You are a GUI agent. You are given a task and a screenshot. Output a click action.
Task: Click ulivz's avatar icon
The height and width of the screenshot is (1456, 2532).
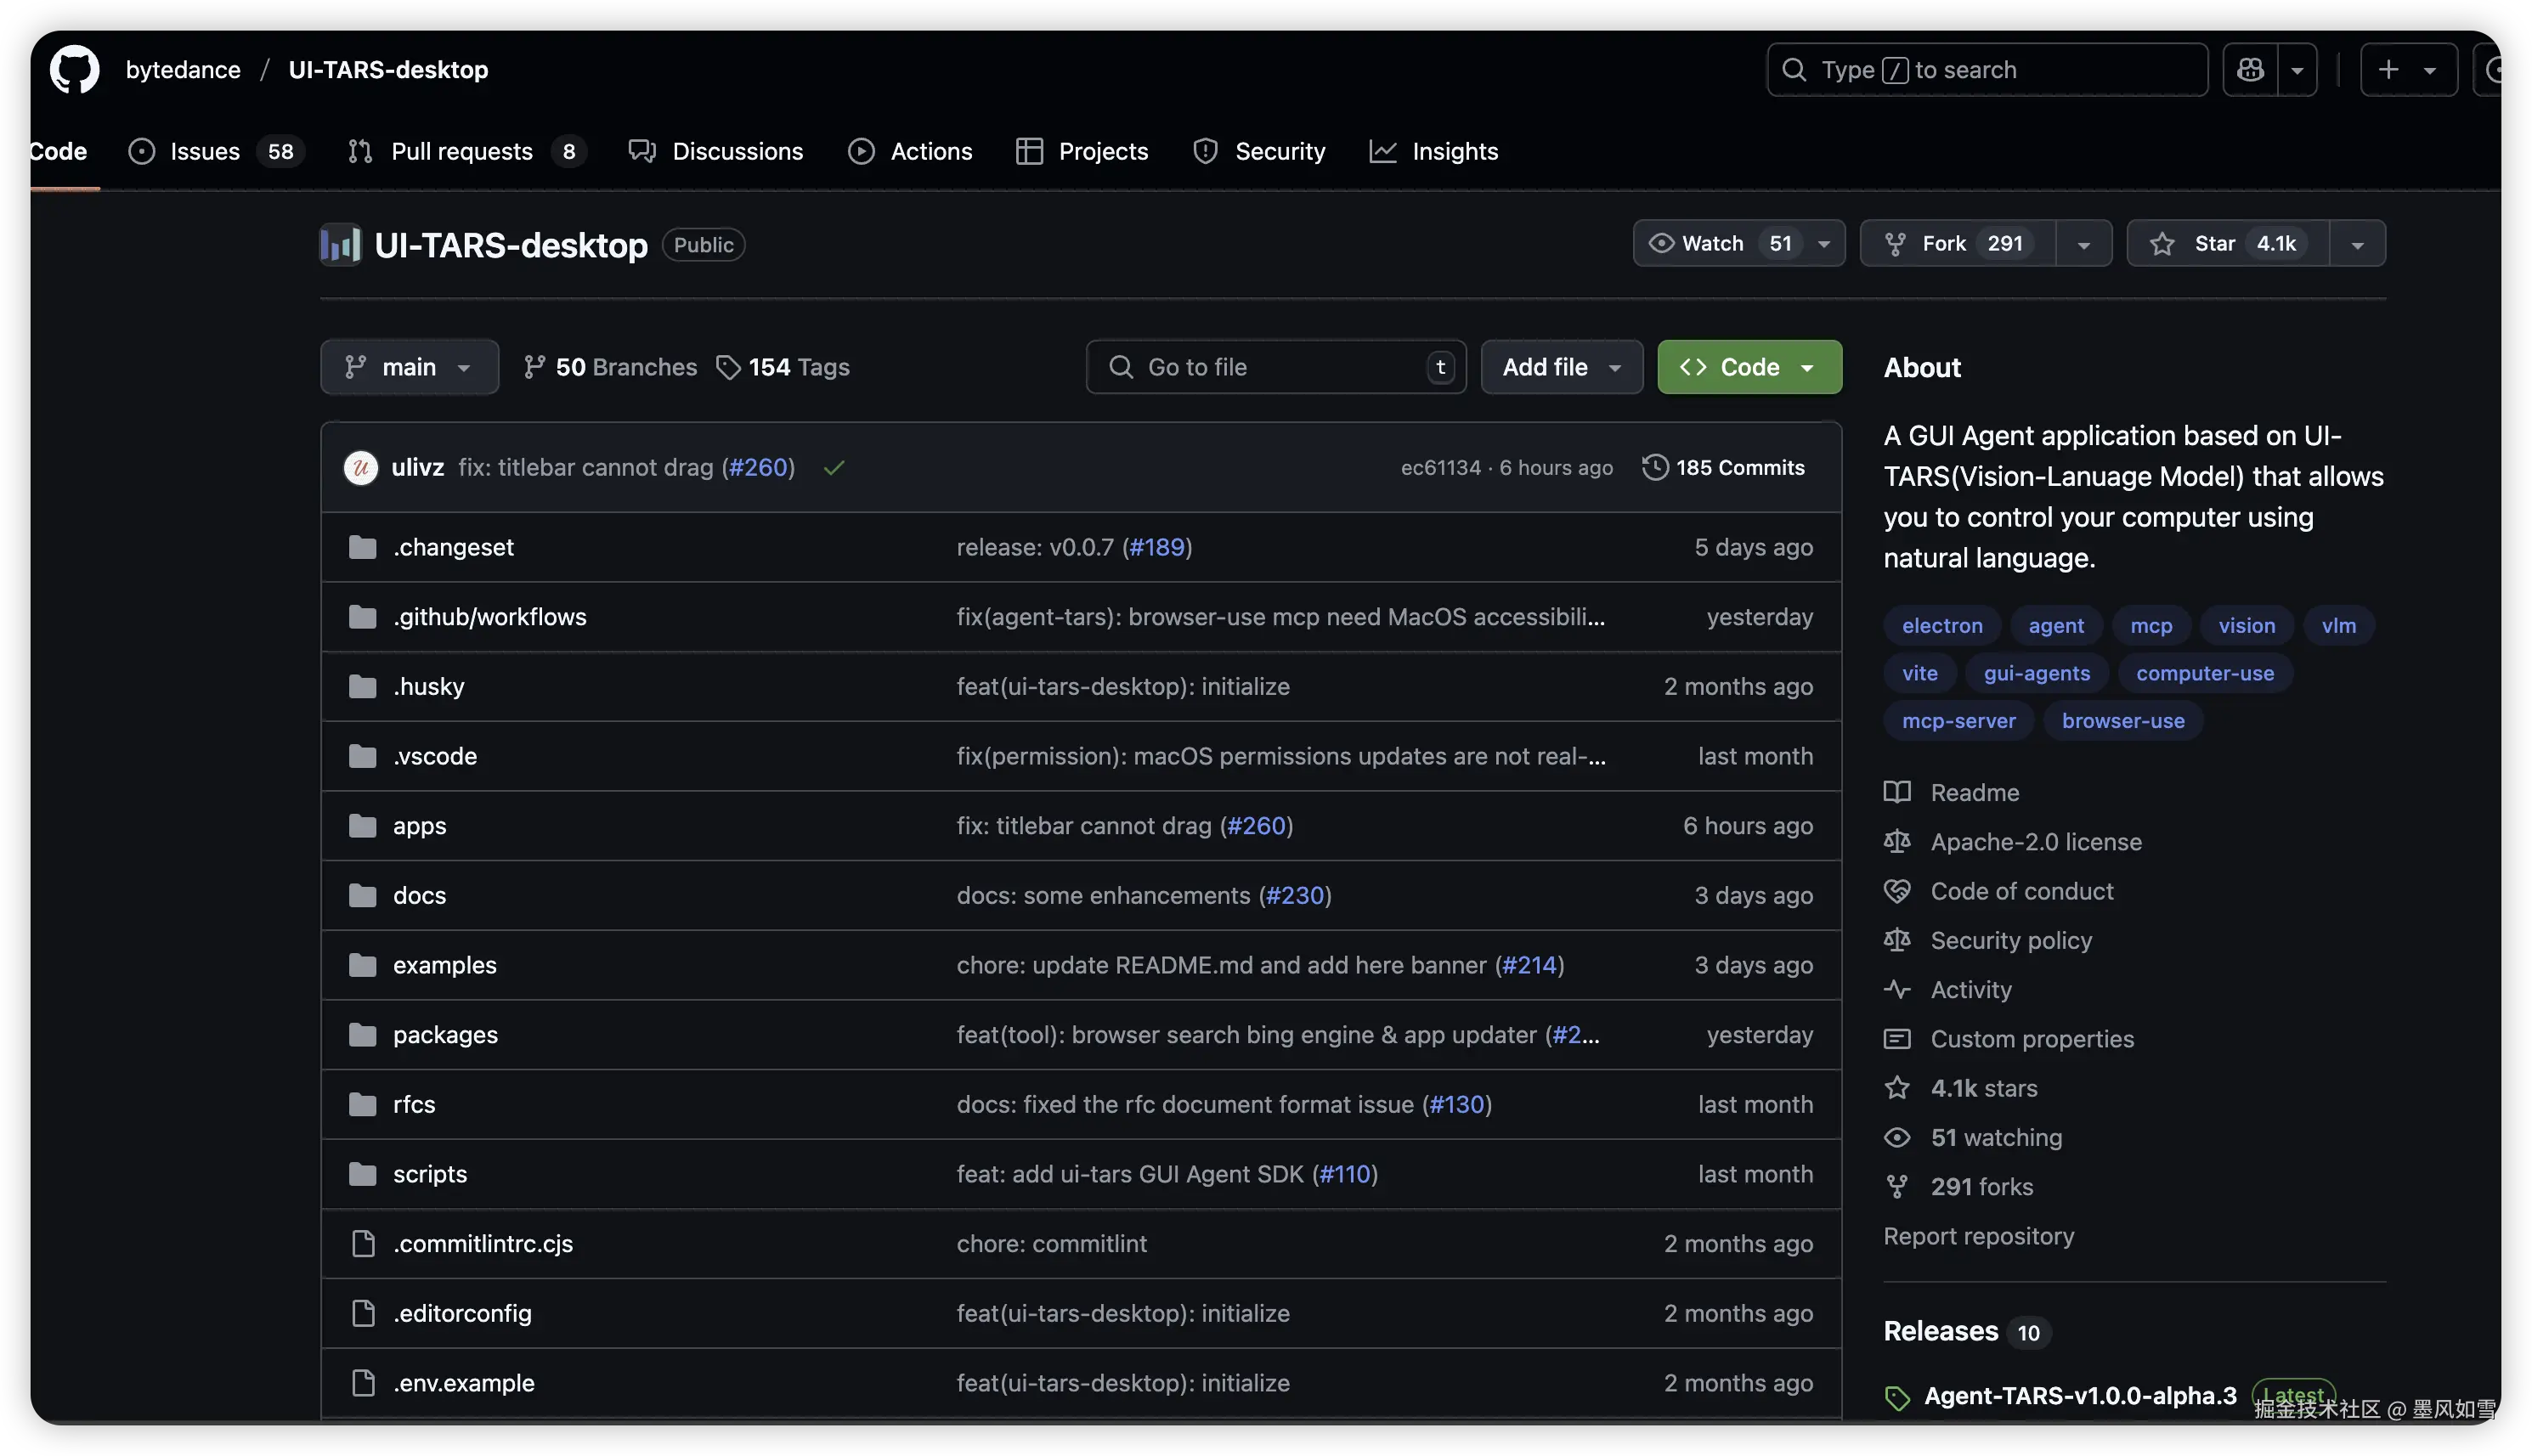(x=361, y=467)
